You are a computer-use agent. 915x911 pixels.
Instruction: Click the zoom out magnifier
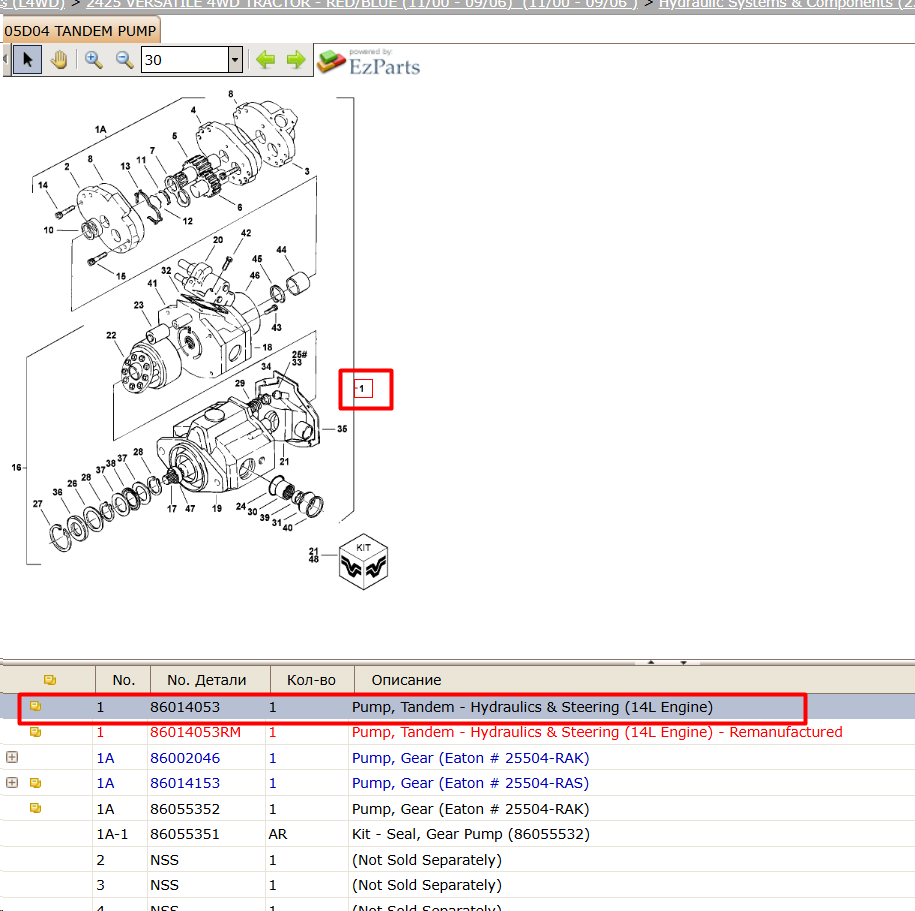pos(124,60)
